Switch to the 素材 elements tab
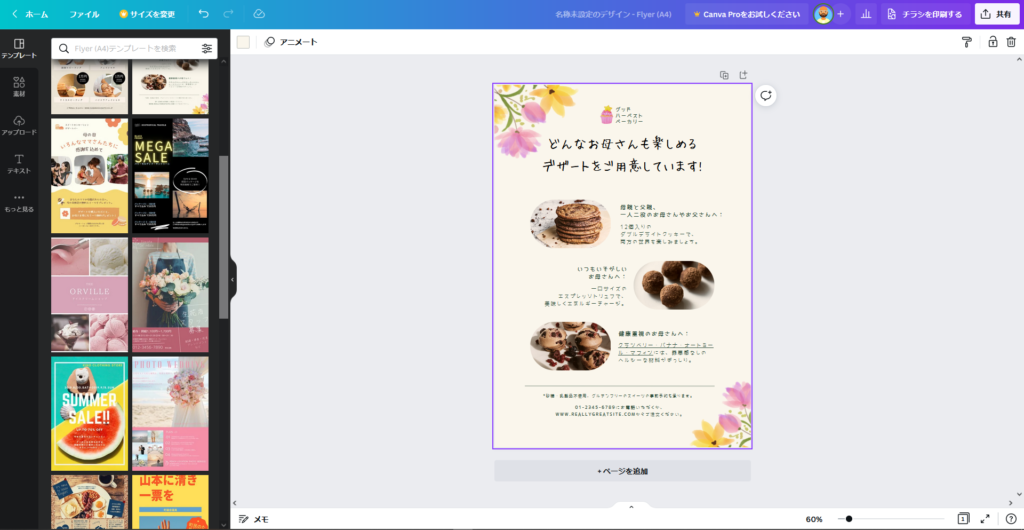This screenshot has width=1024, height=530. (19, 86)
